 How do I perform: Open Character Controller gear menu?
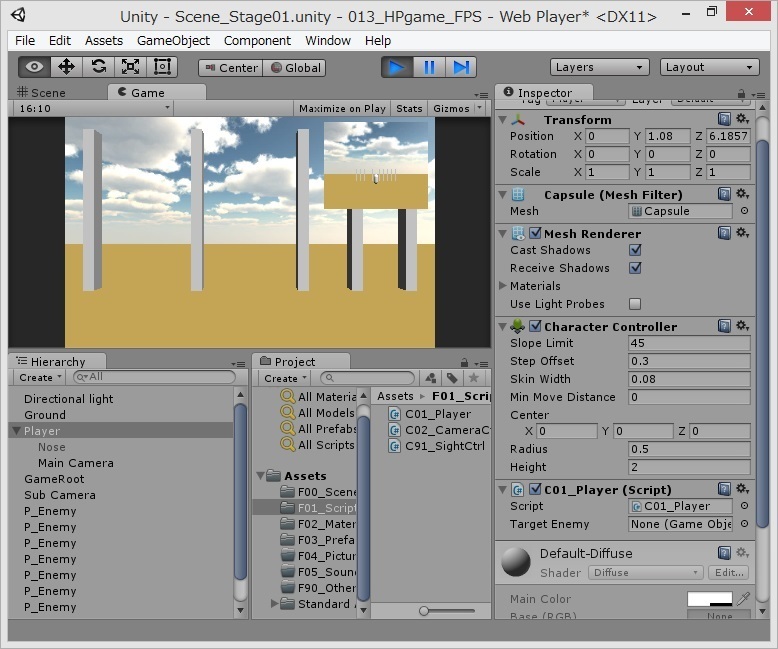tap(742, 325)
